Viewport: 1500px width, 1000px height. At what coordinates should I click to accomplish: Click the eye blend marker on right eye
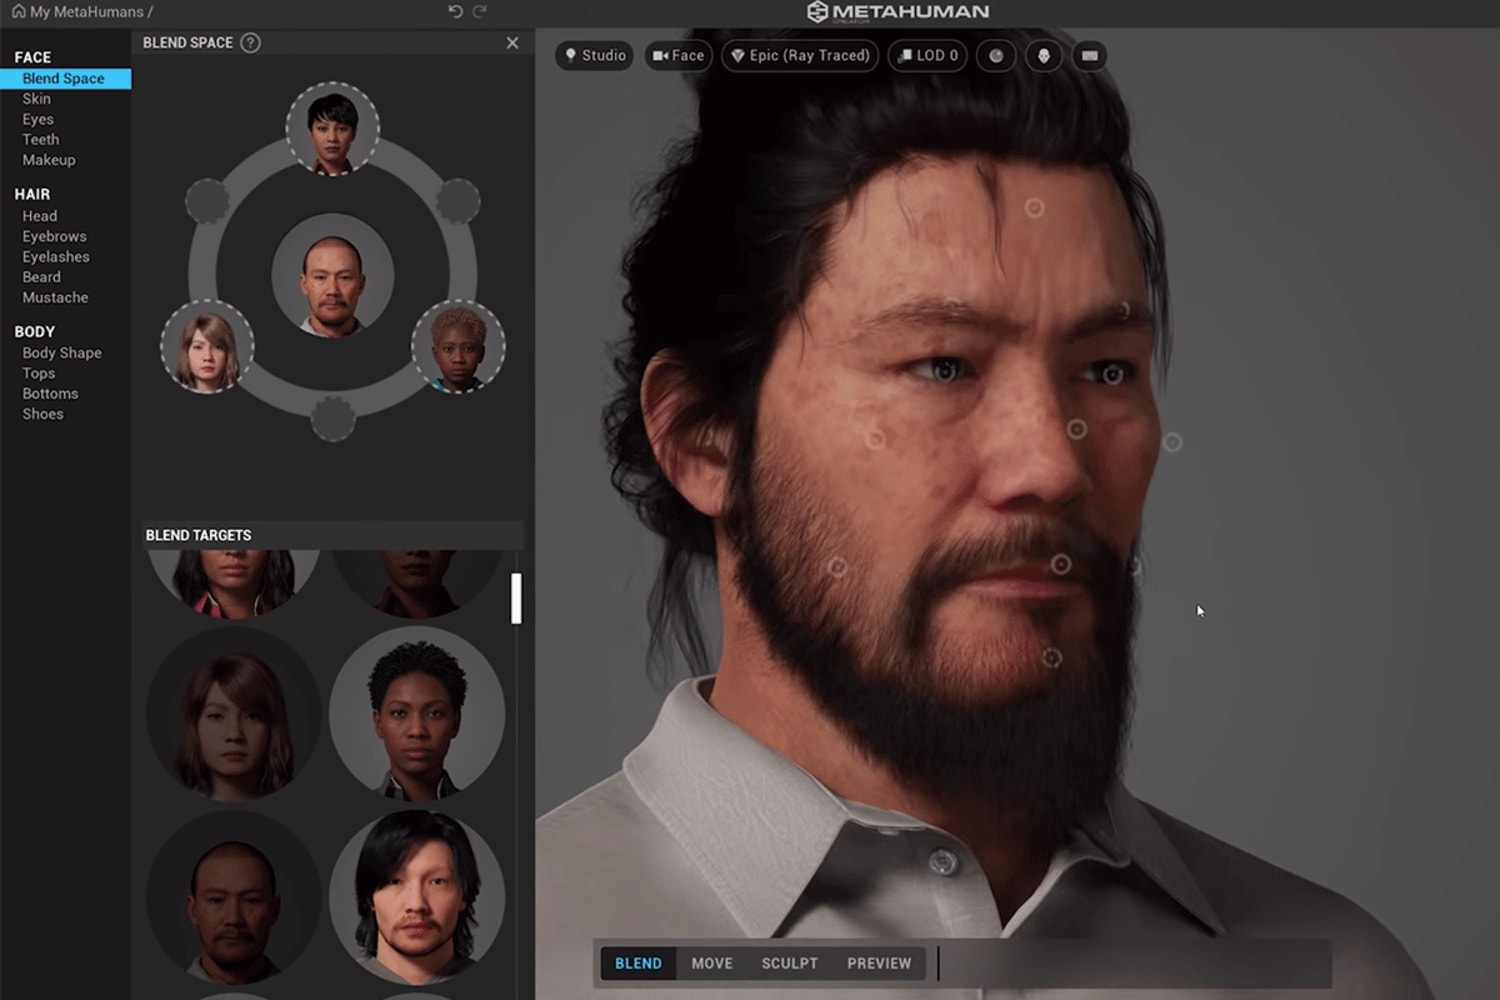pos(1112,374)
